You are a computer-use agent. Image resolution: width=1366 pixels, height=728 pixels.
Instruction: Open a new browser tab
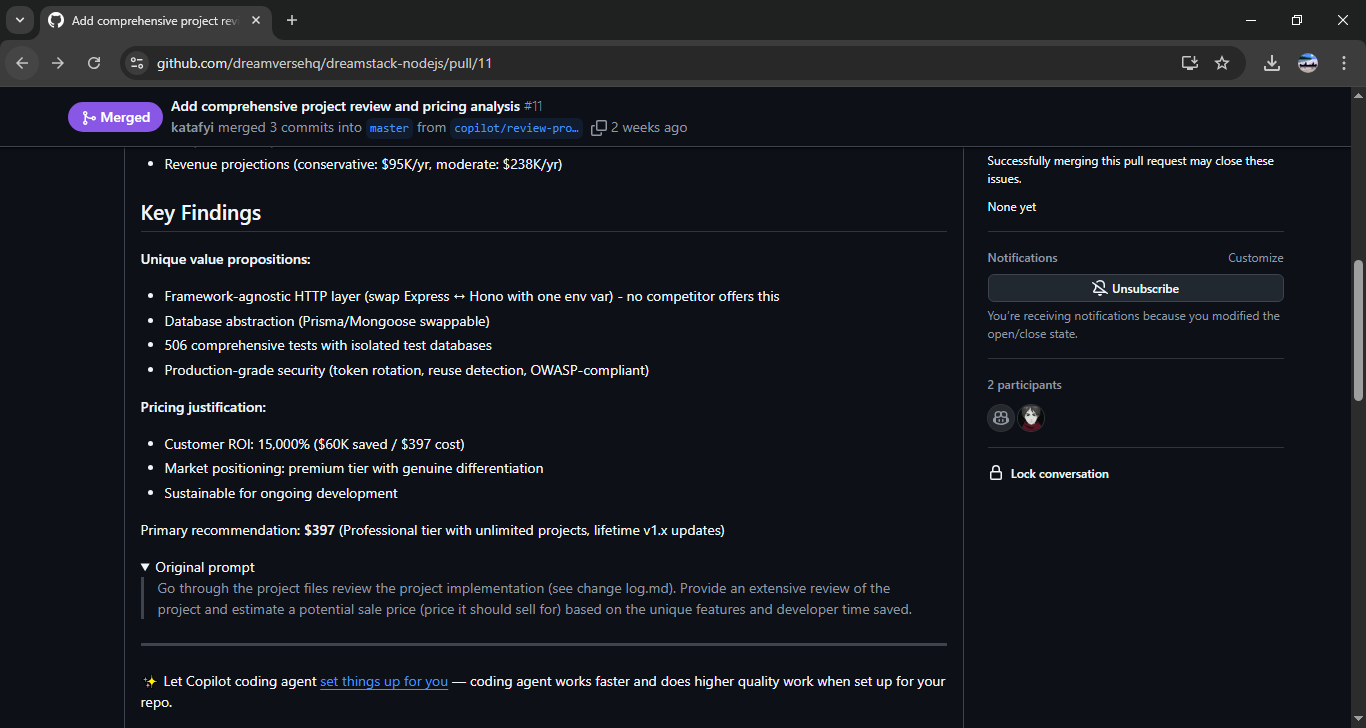[x=291, y=20]
